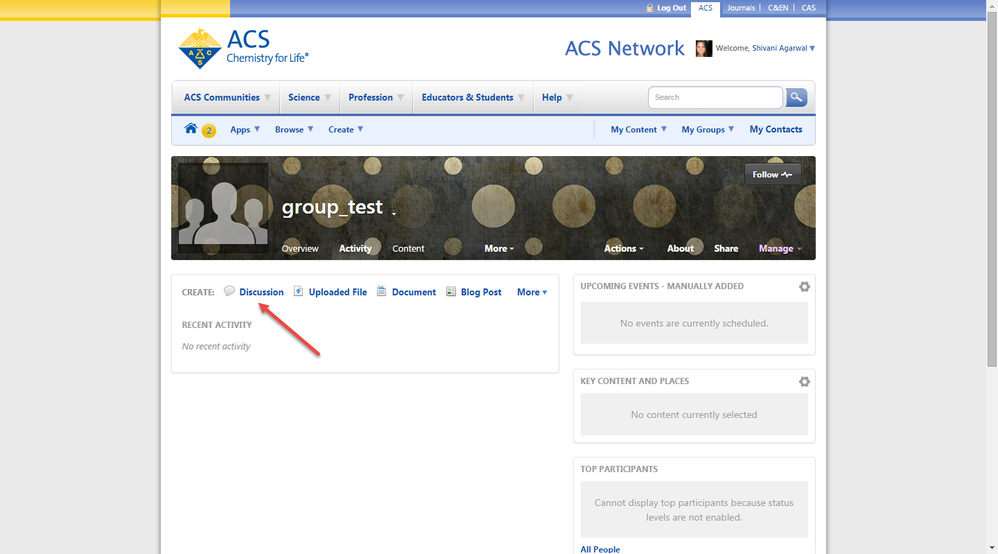Create a new Discussion
The image size is (998, 554).
coord(261,292)
